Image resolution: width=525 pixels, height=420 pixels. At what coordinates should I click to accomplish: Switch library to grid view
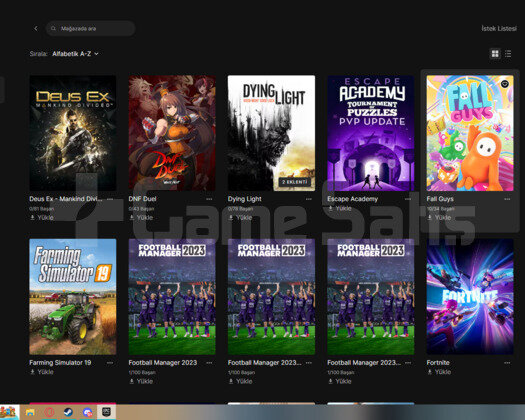click(495, 54)
